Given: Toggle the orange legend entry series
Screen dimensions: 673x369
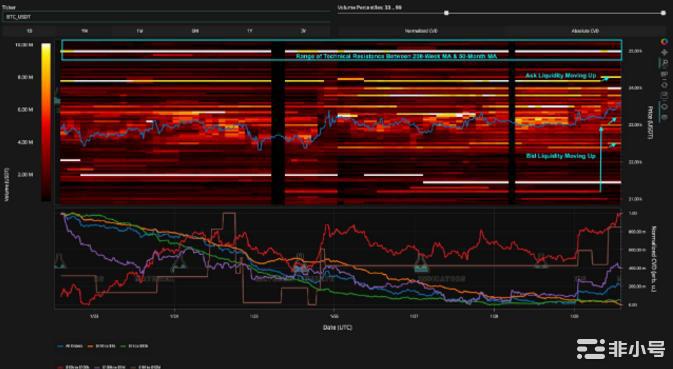Looking at the screenshot, I should [101, 346].
